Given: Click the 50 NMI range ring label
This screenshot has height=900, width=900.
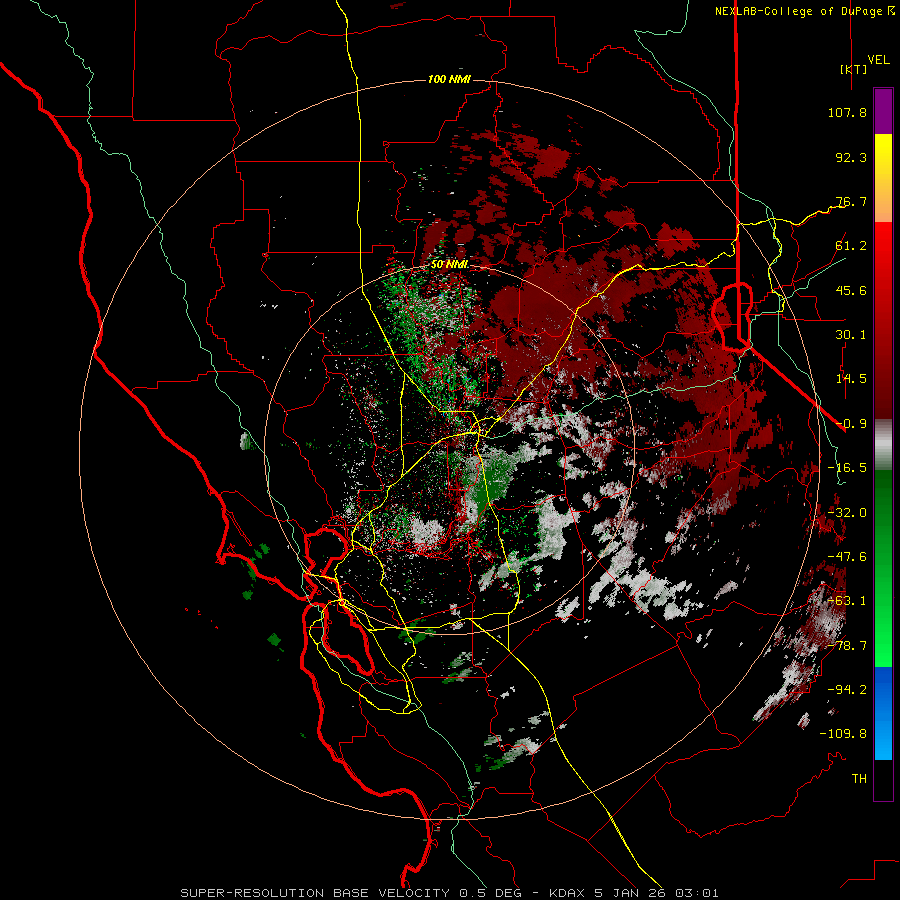Looking at the screenshot, I should [x=449, y=265].
